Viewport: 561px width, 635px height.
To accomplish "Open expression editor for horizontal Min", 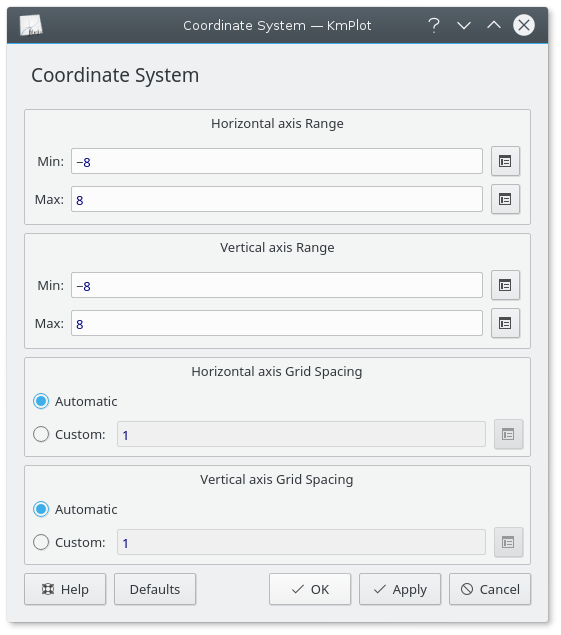I will pos(505,161).
